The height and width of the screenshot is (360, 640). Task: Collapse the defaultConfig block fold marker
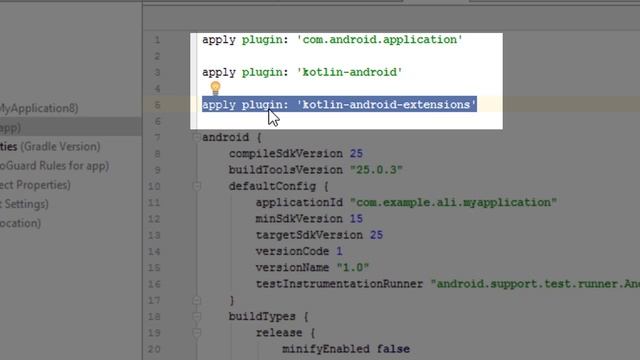pos(196,186)
